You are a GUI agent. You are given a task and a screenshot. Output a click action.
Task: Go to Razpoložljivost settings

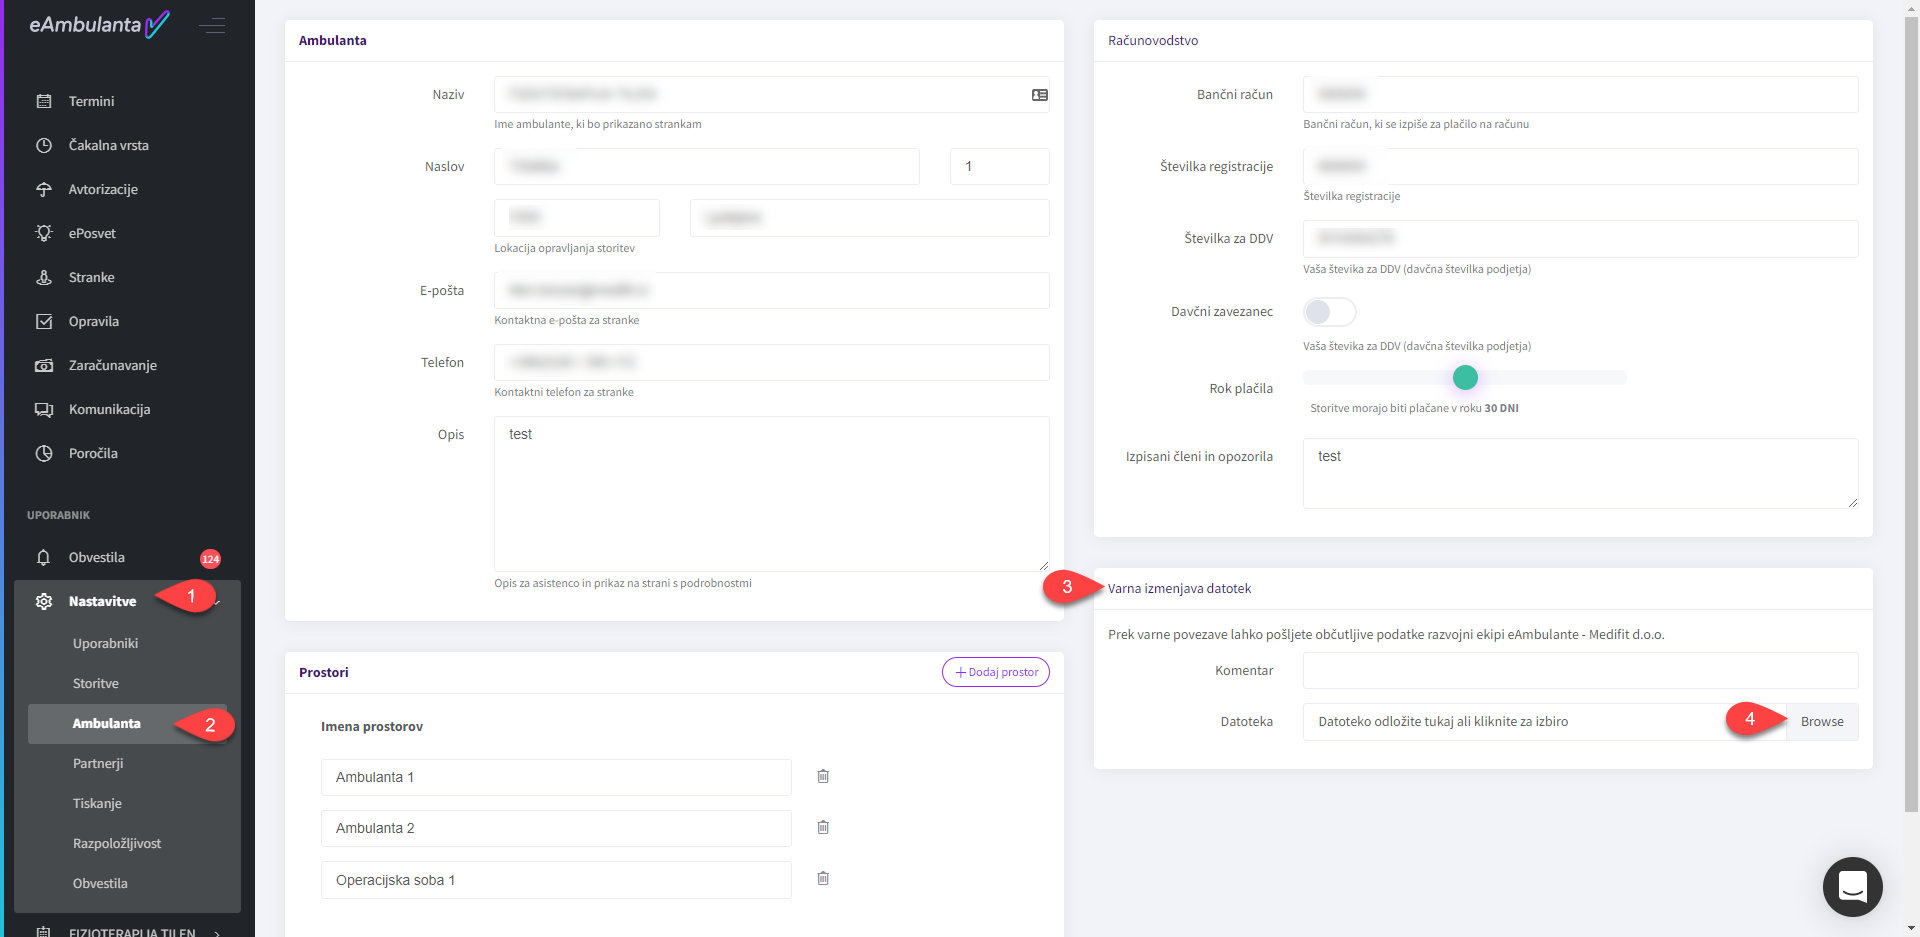117,843
